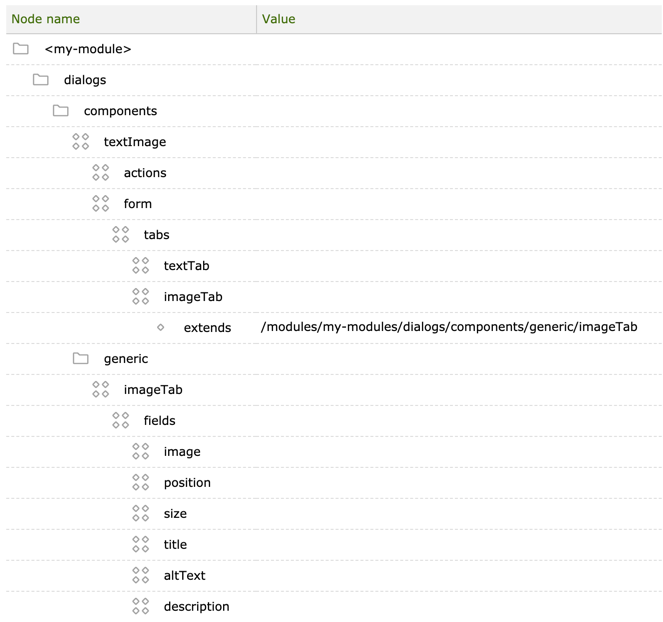Click the property diamond icon beside extends

pyautogui.click(x=160, y=327)
